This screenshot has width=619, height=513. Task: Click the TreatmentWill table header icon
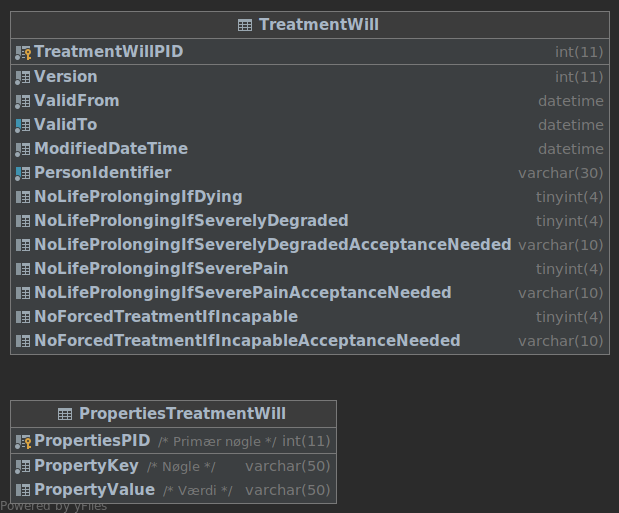(245, 25)
